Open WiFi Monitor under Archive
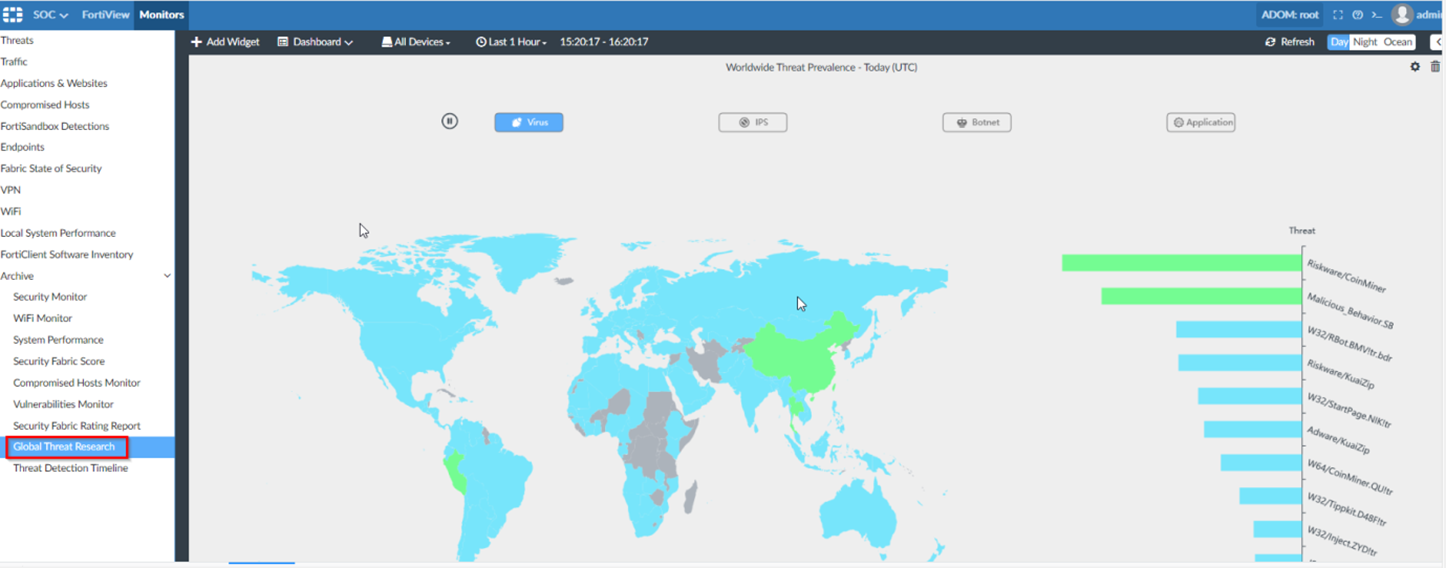The width and height of the screenshot is (1446, 568). (43, 318)
